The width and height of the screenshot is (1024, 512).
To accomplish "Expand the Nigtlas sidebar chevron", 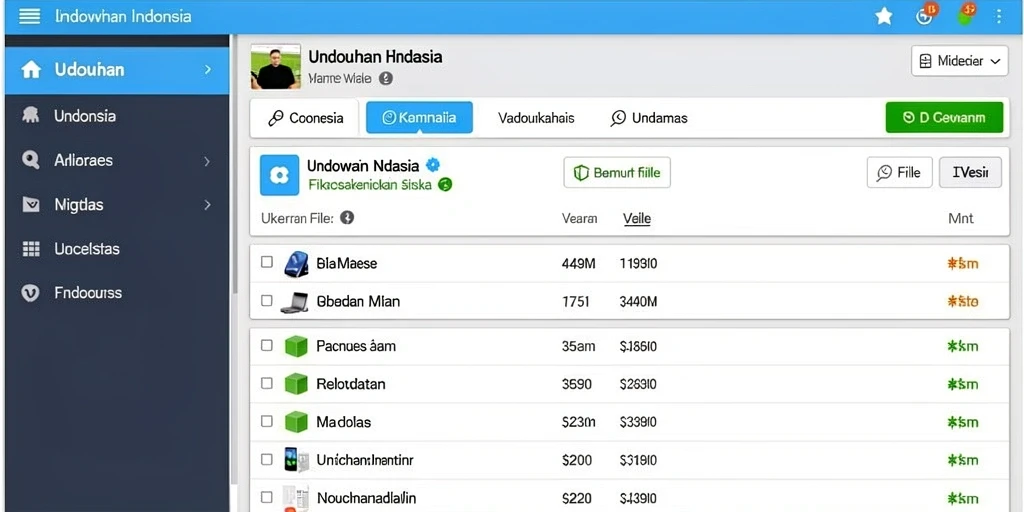I will (207, 205).
